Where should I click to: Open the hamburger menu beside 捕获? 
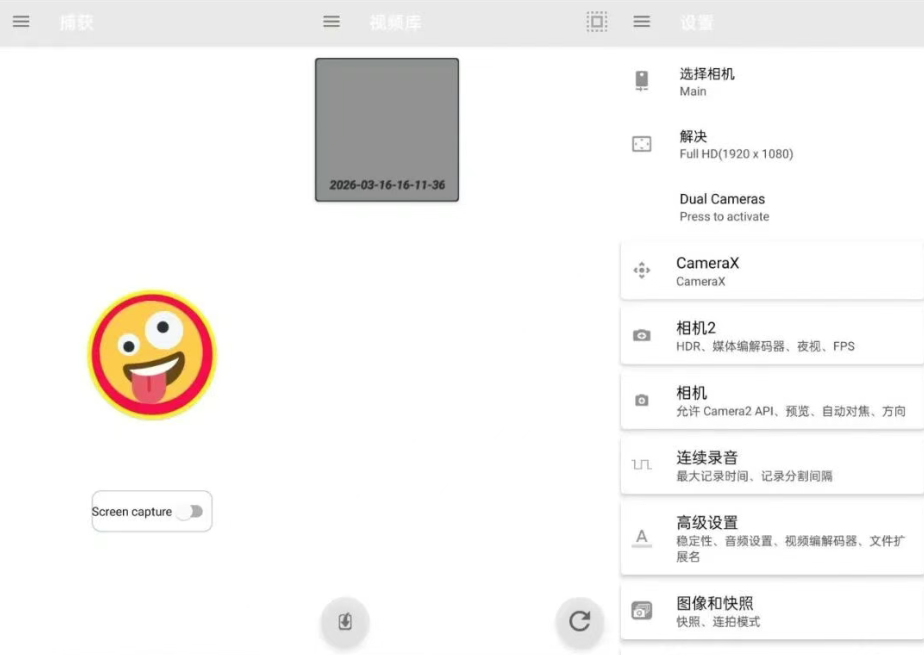pos(21,21)
